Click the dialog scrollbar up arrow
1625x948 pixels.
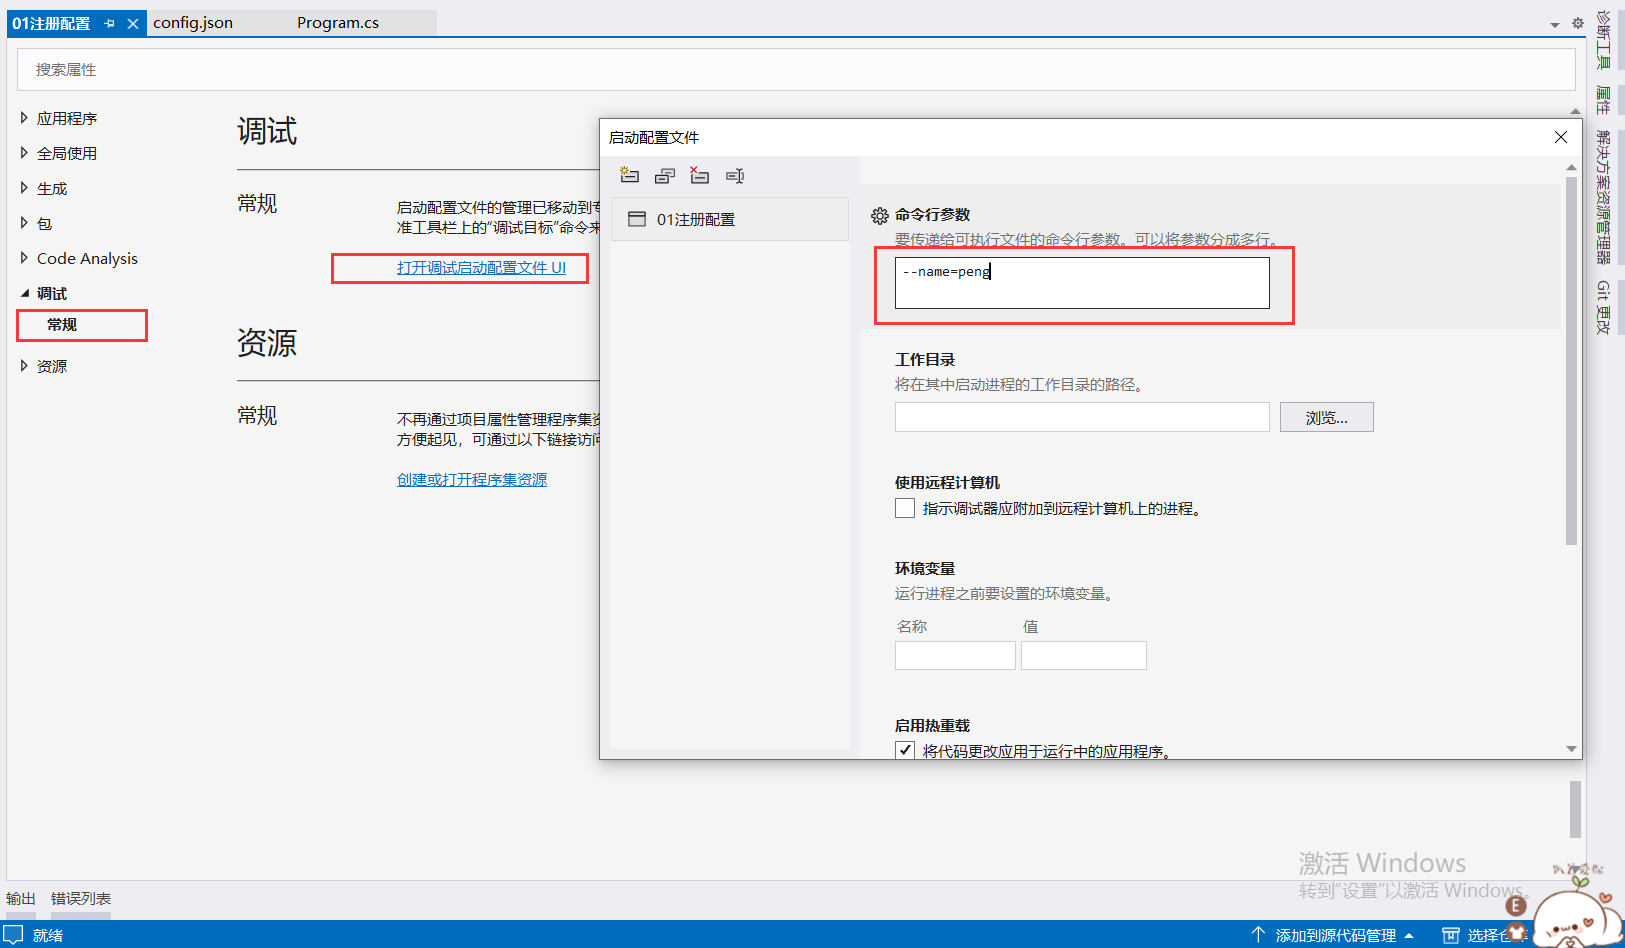1571,167
